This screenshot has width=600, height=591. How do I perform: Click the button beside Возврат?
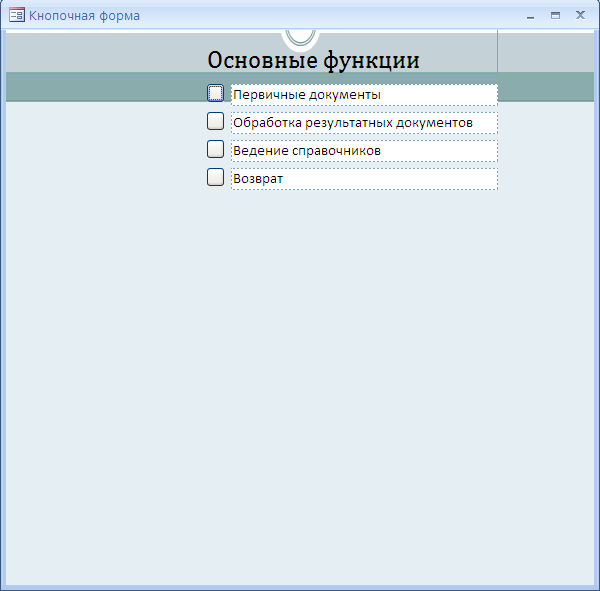(x=215, y=177)
